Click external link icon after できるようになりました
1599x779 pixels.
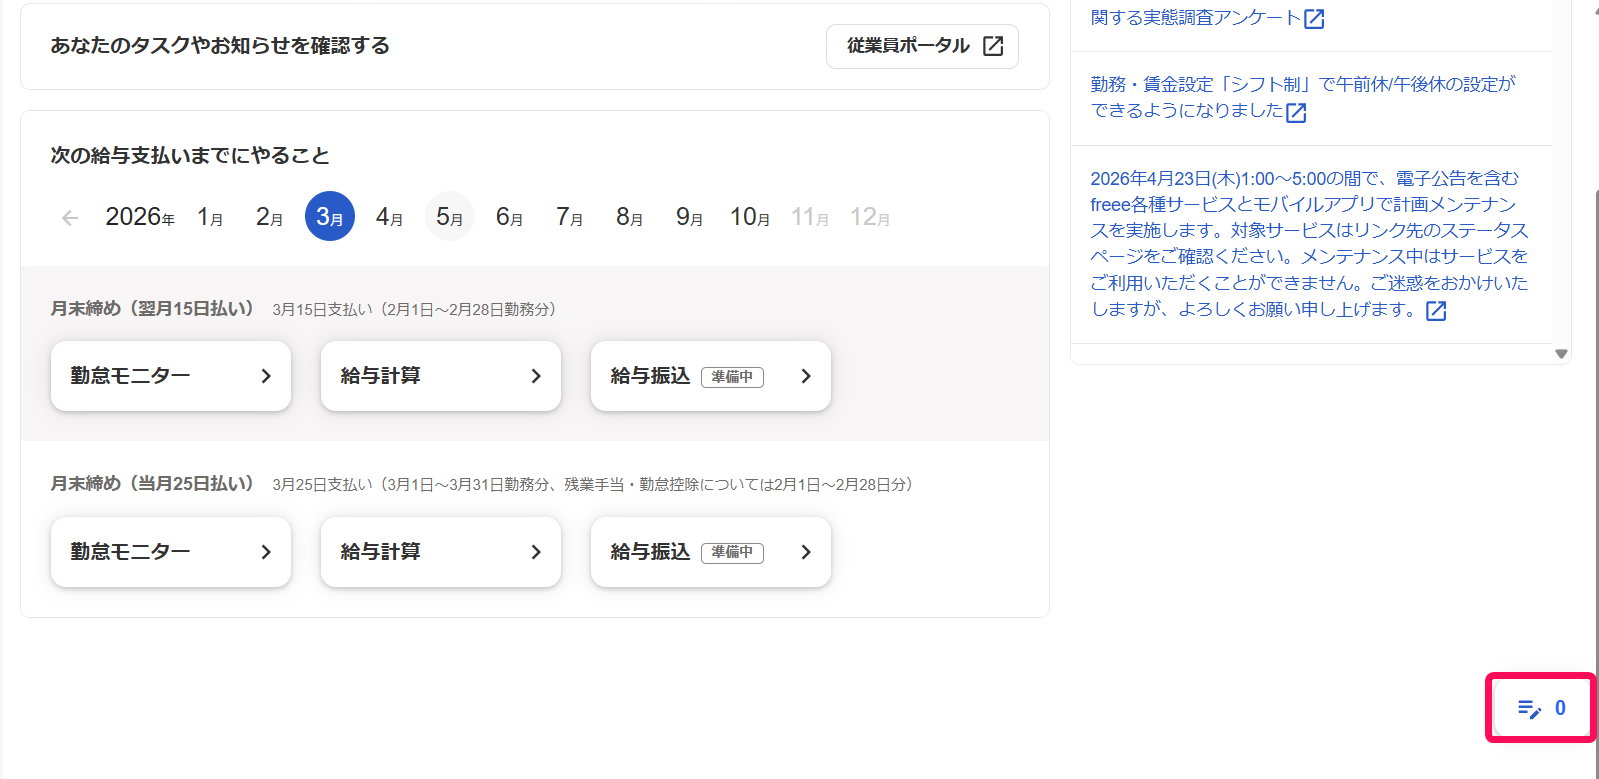click(x=1296, y=112)
